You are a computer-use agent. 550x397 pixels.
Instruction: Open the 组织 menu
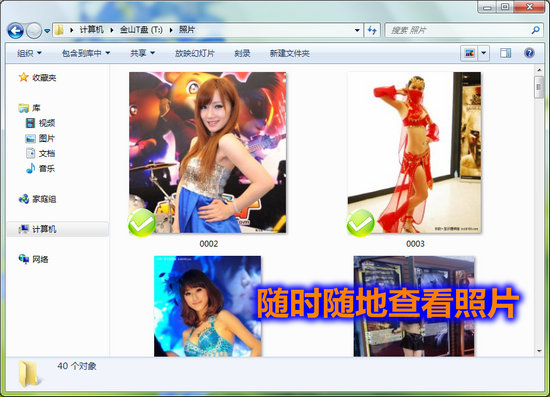(29, 53)
